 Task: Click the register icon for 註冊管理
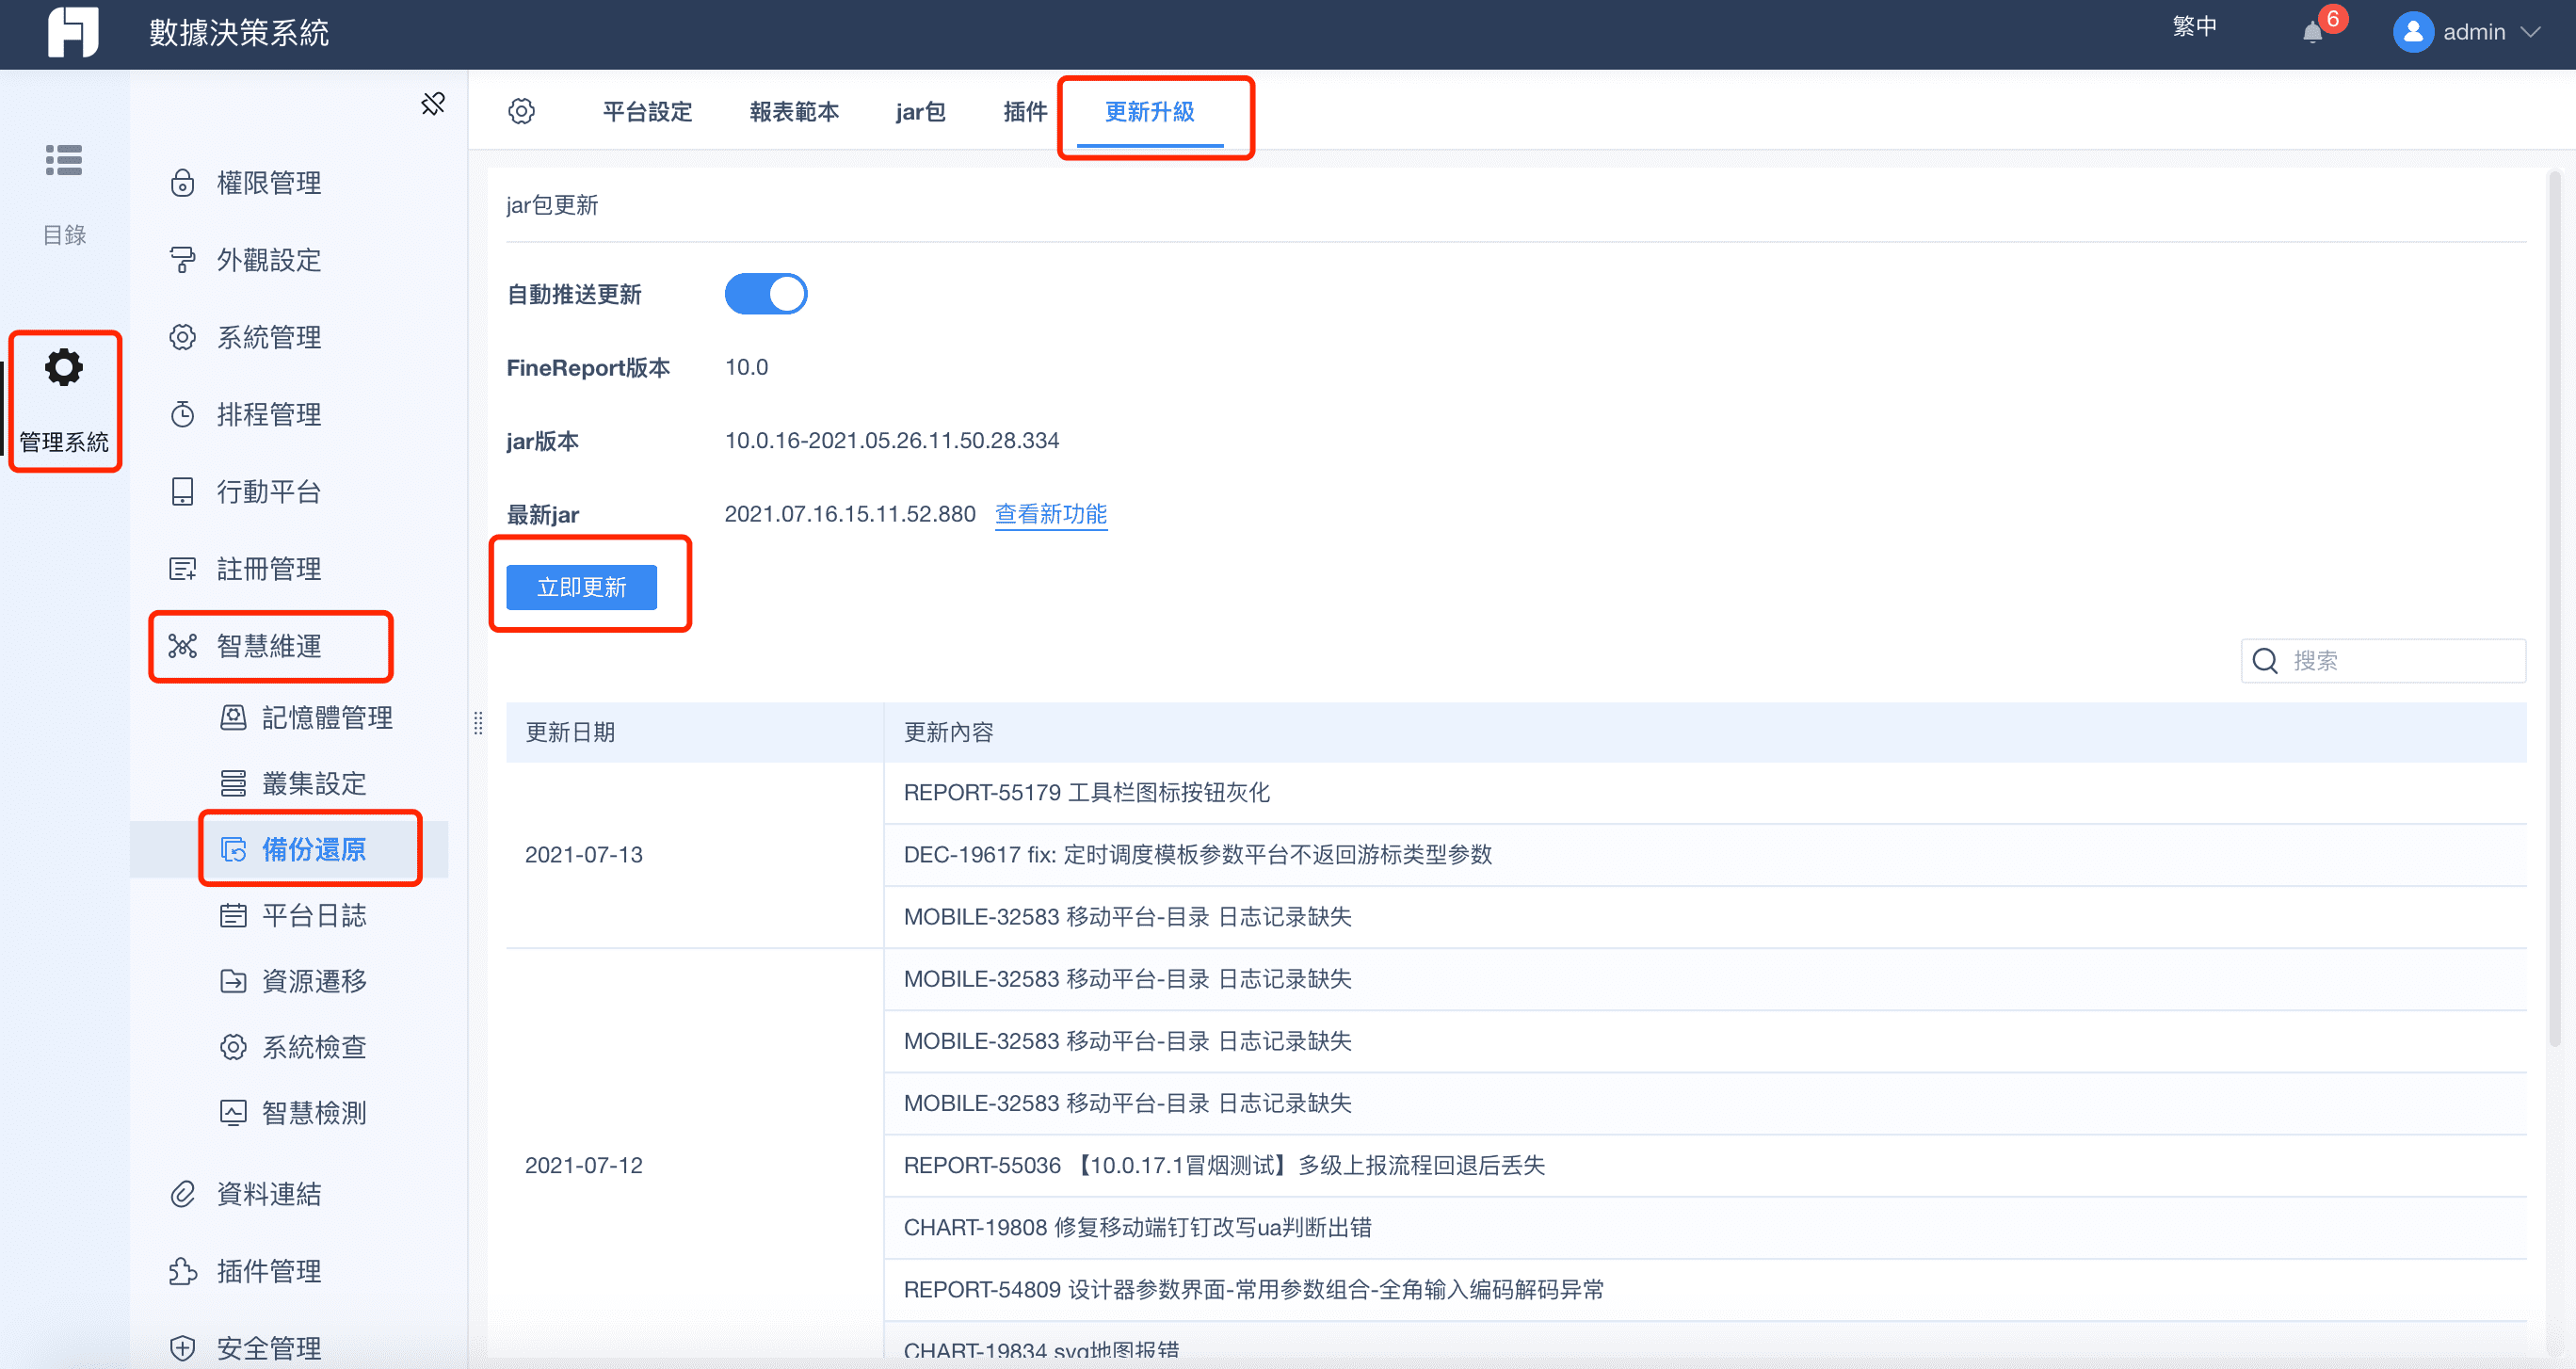click(x=182, y=568)
